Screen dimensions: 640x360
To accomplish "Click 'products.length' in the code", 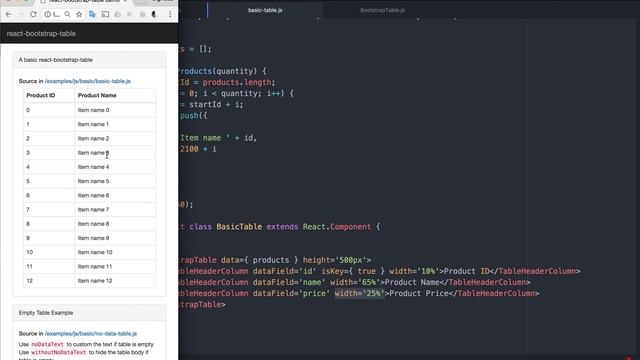I will [237, 82].
